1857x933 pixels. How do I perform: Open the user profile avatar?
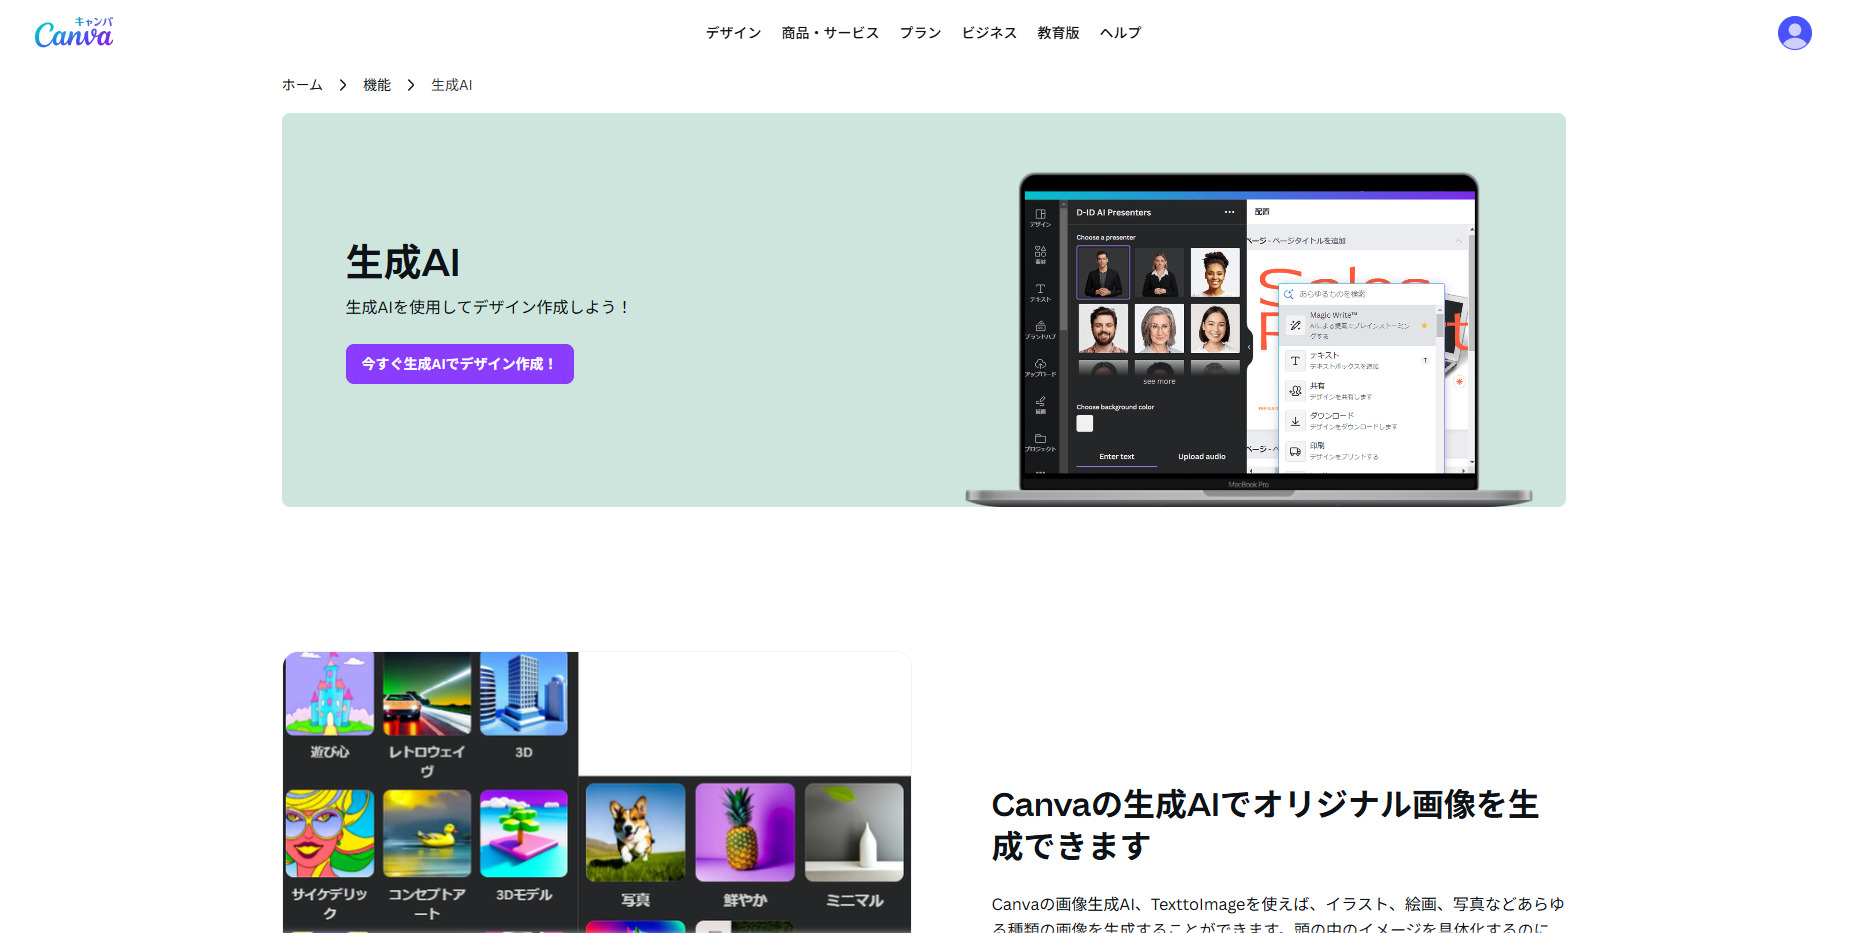[1794, 33]
